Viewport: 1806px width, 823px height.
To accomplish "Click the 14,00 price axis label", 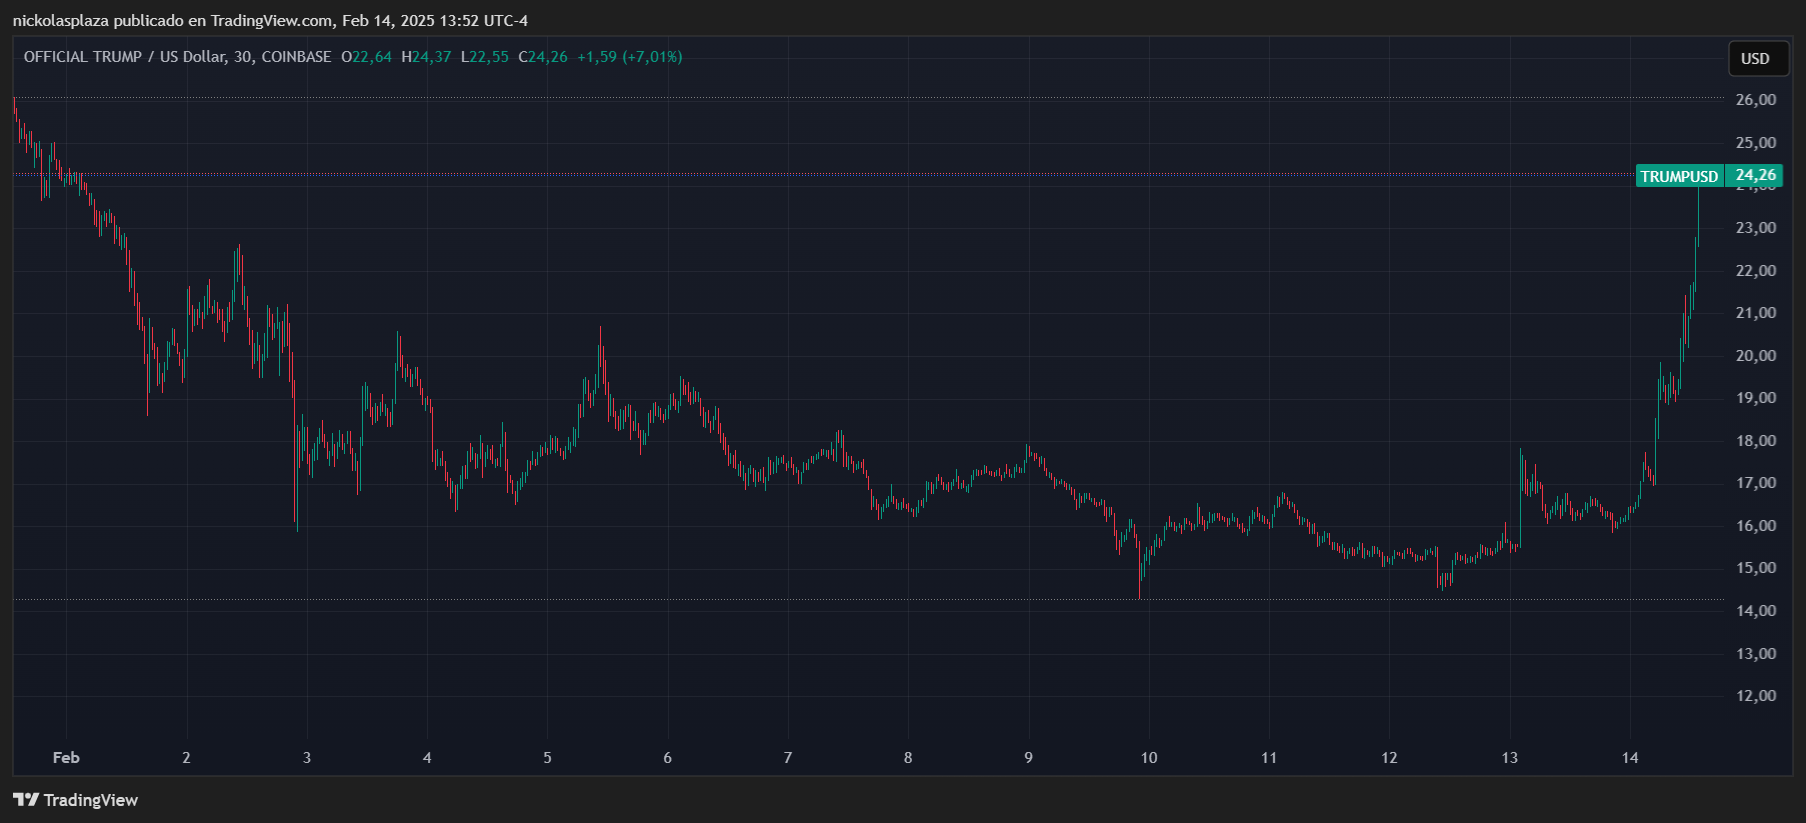I will [x=1756, y=611].
